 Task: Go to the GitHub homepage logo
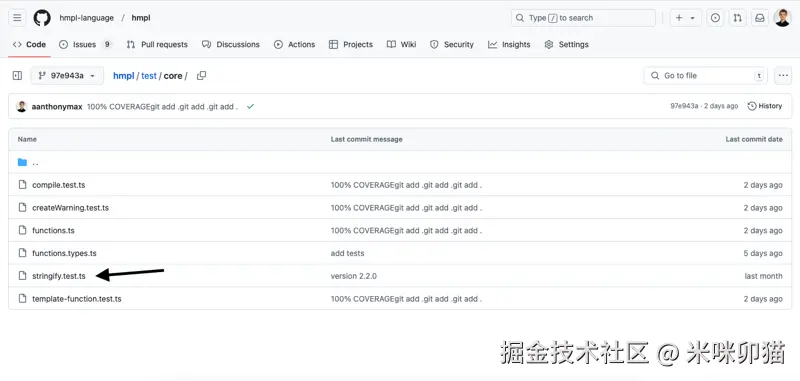(x=42, y=18)
